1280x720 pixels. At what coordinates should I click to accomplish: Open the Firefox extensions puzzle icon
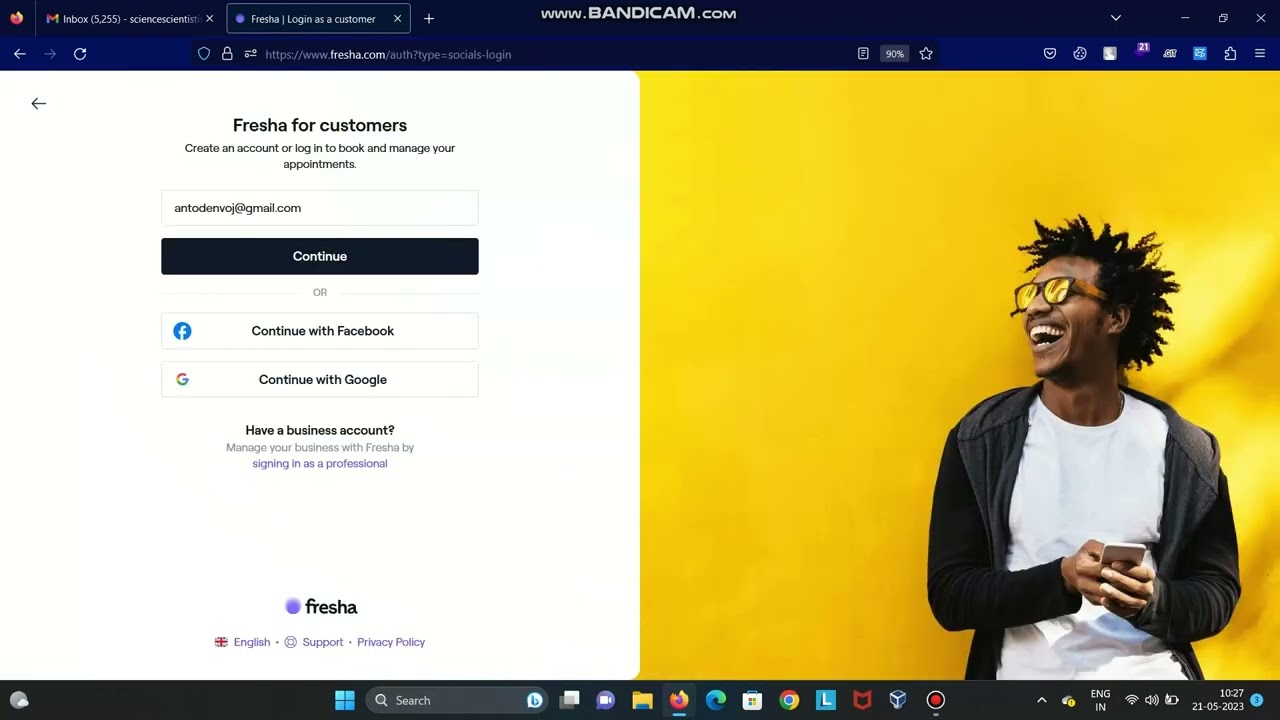pyautogui.click(x=1230, y=54)
